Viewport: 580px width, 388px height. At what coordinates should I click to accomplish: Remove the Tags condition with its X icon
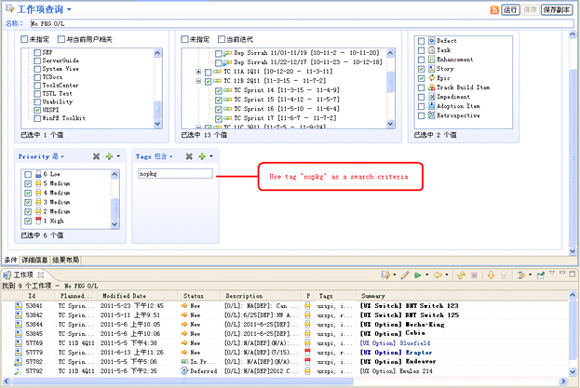(x=189, y=156)
